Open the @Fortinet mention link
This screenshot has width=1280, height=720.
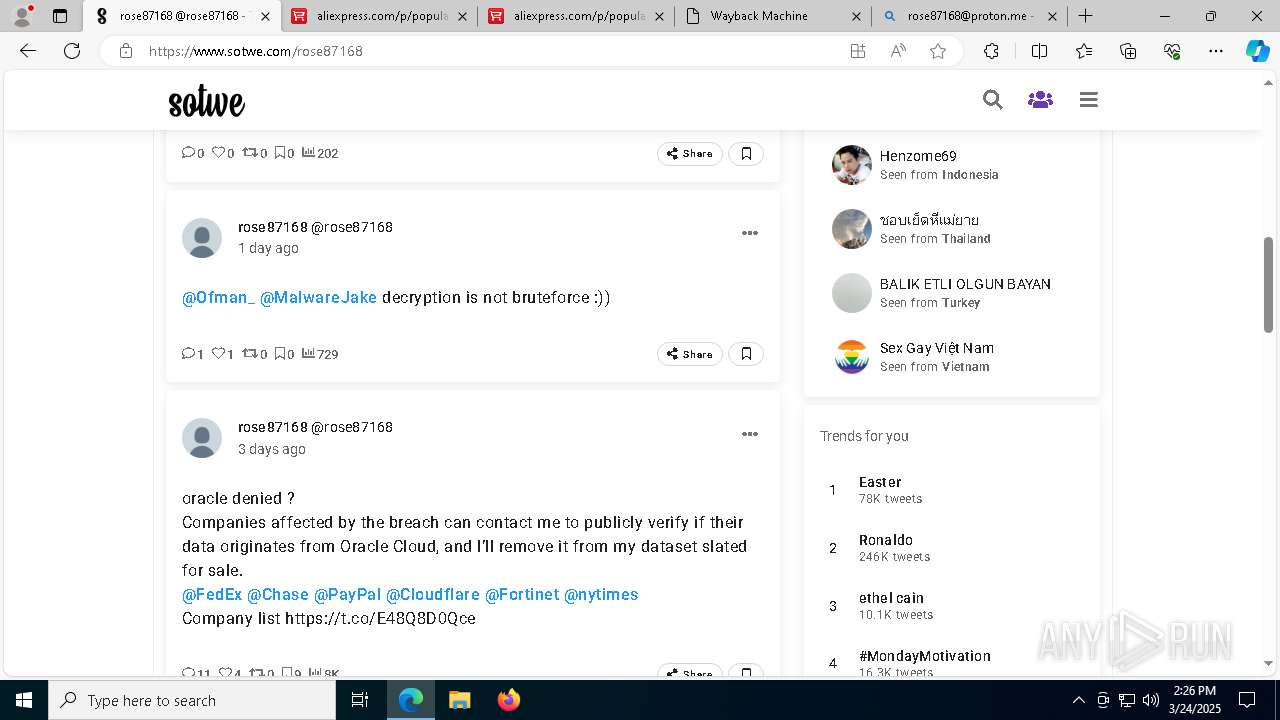pos(522,594)
